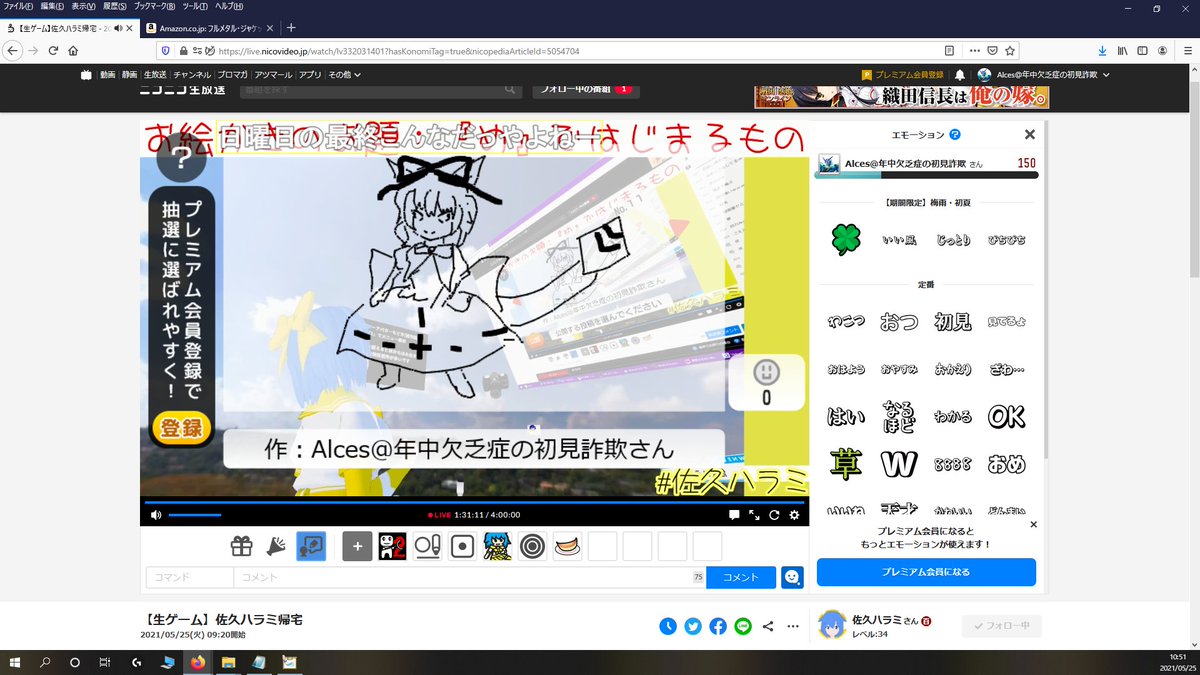Submit with the blue コメント button
Image resolution: width=1200 pixels, height=675 pixels.
click(741, 577)
